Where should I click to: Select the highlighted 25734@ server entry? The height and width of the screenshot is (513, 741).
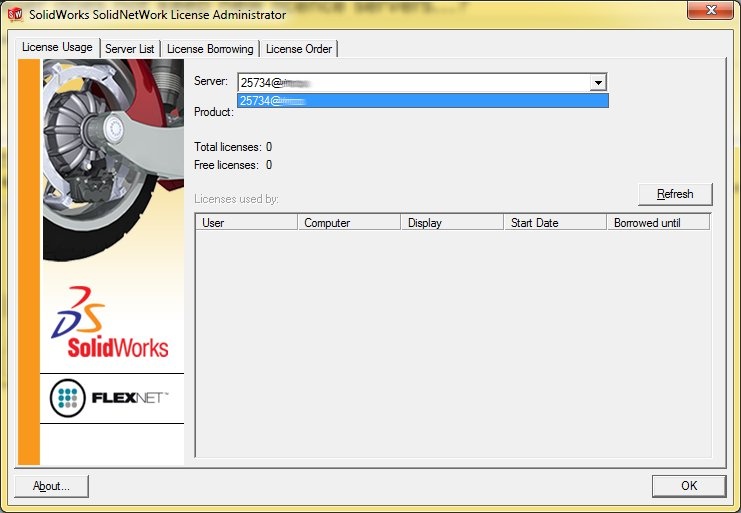pos(422,100)
